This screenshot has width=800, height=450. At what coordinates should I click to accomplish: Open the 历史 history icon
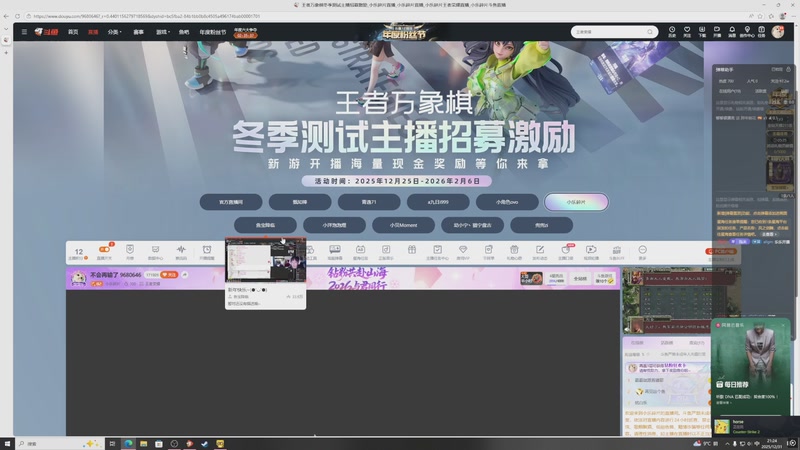(672, 32)
